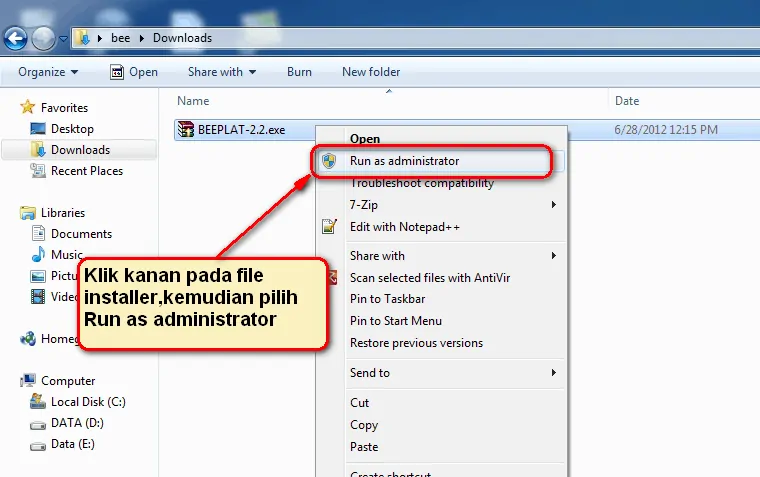Open Local Disk (C:) drive

[88, 402]
